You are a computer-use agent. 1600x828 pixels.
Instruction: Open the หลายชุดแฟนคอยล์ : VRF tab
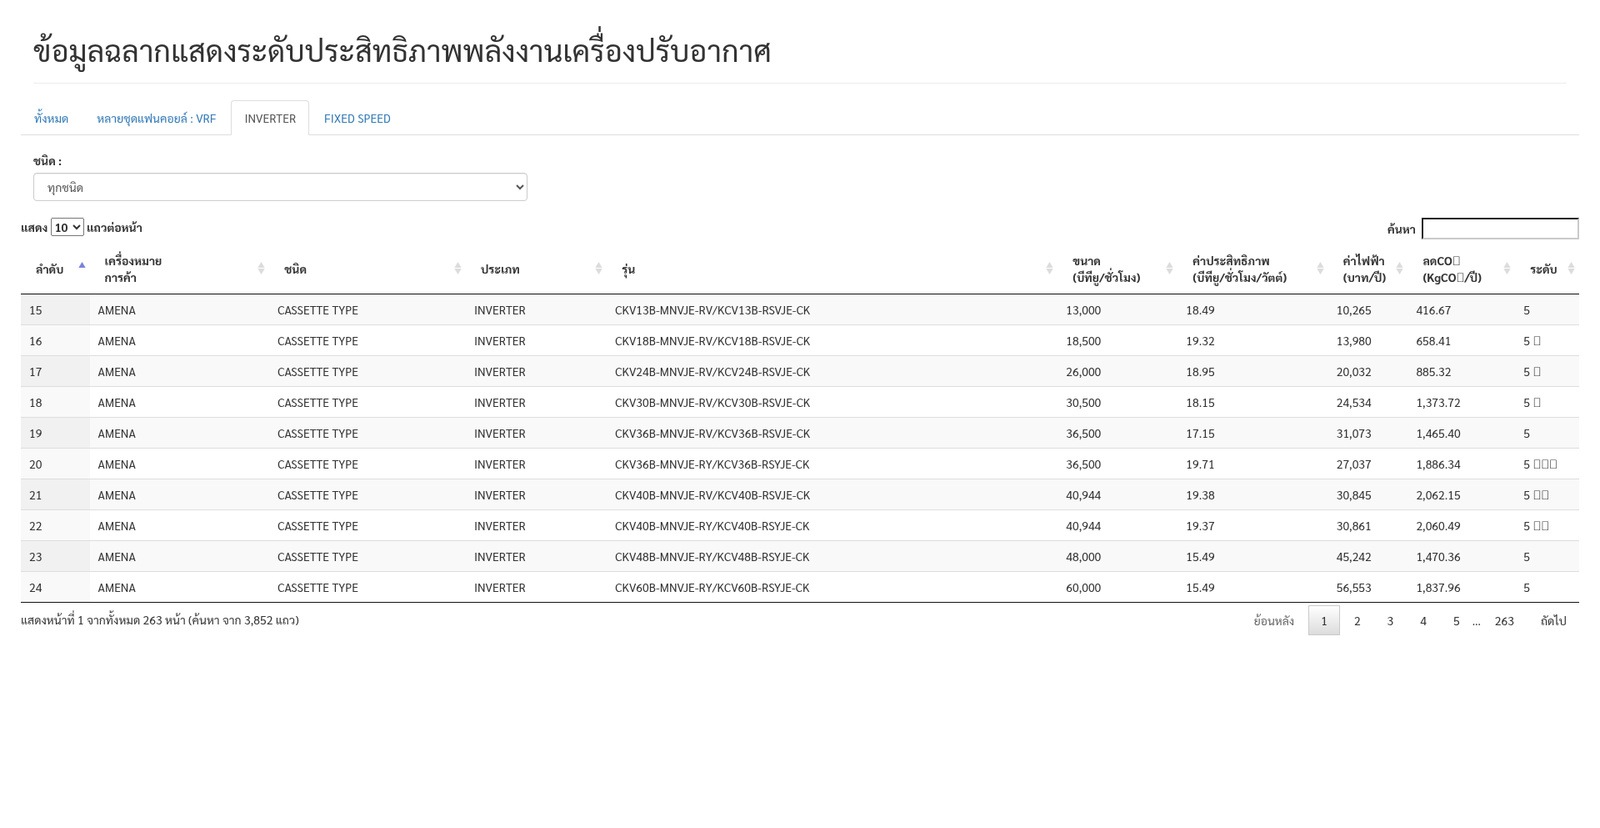click(x=156, y=118)
